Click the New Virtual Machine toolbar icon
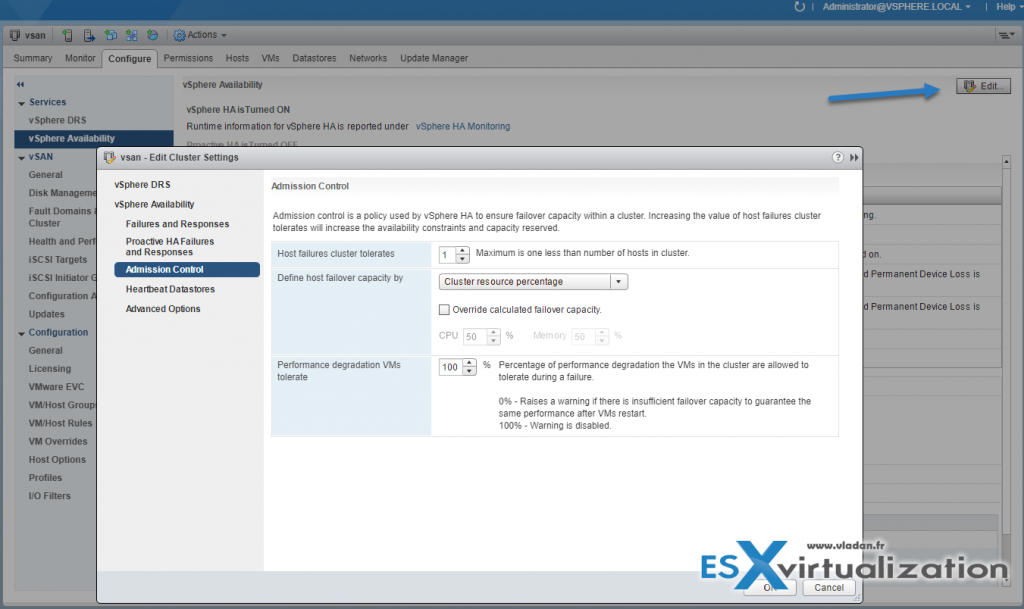The width and height of the screenshot is (1024, 609). (x=110, y=35)
